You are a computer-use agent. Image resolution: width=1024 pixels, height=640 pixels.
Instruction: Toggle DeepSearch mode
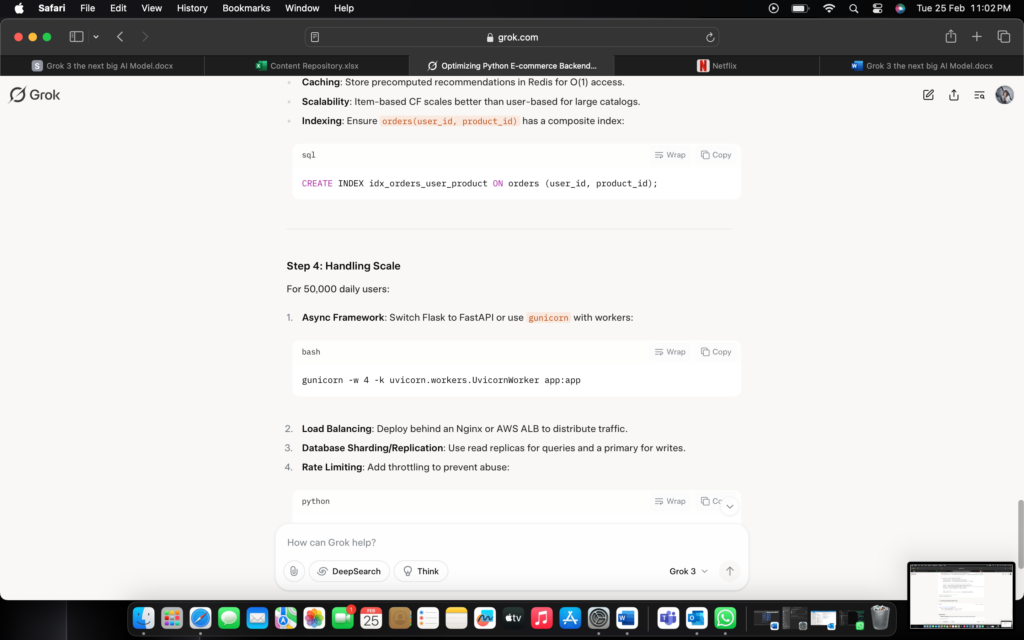click(349, 571)
